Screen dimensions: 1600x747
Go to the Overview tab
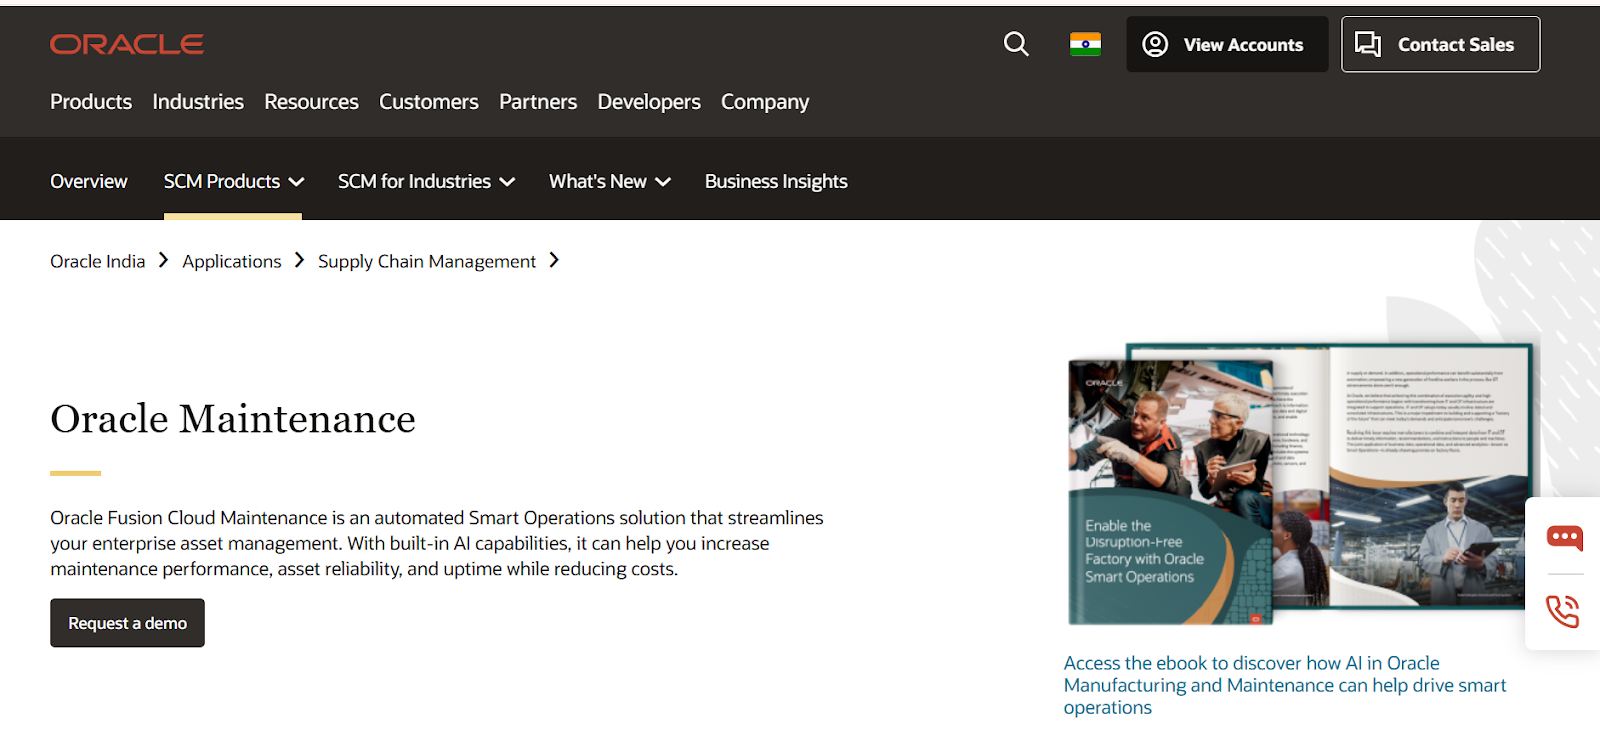pos(89,181)
